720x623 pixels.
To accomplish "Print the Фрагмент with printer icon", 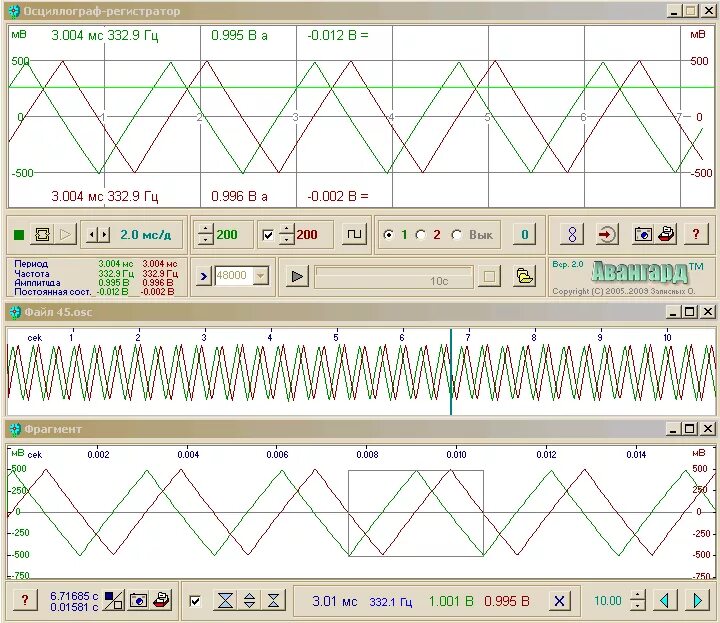I will point(161,600).
